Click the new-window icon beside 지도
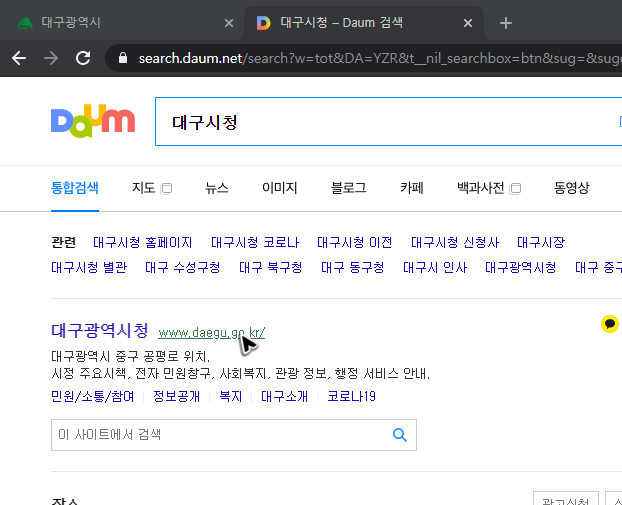This screenshot has width=622, height=505. coord(166,188)
